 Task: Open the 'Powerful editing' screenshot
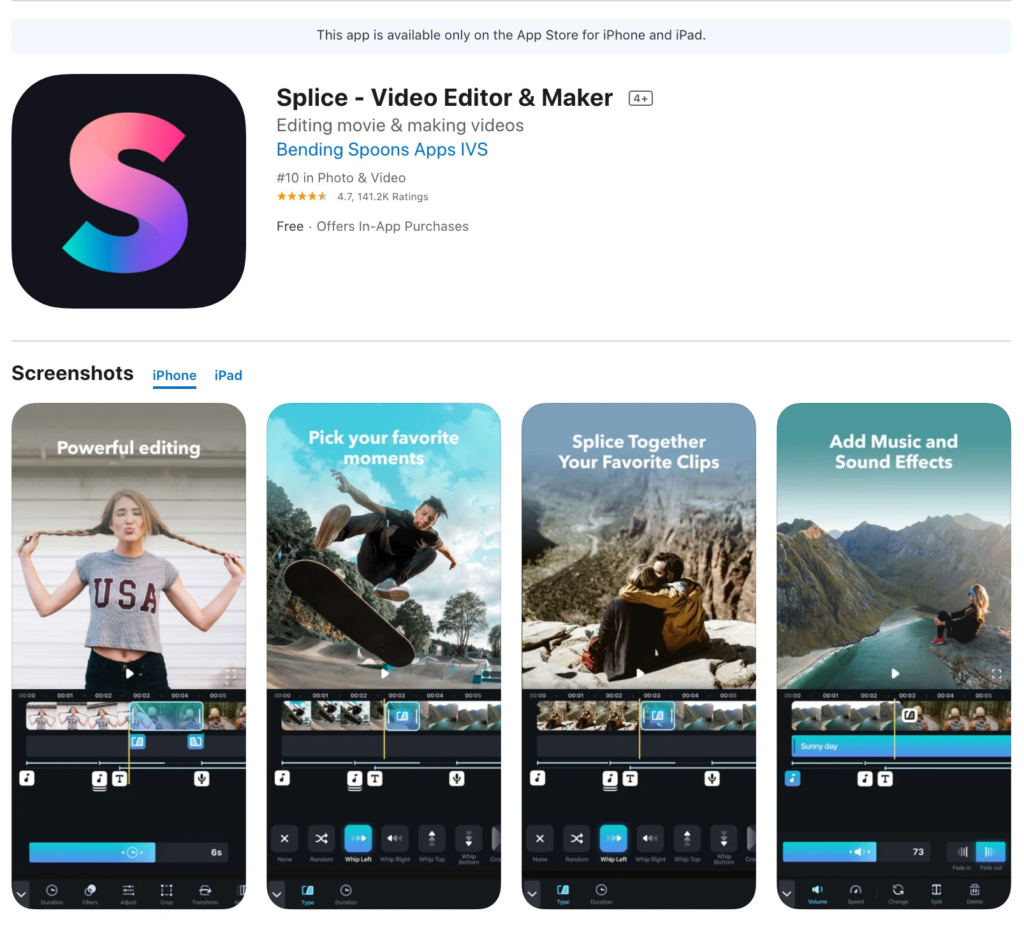tap(129, 655)
